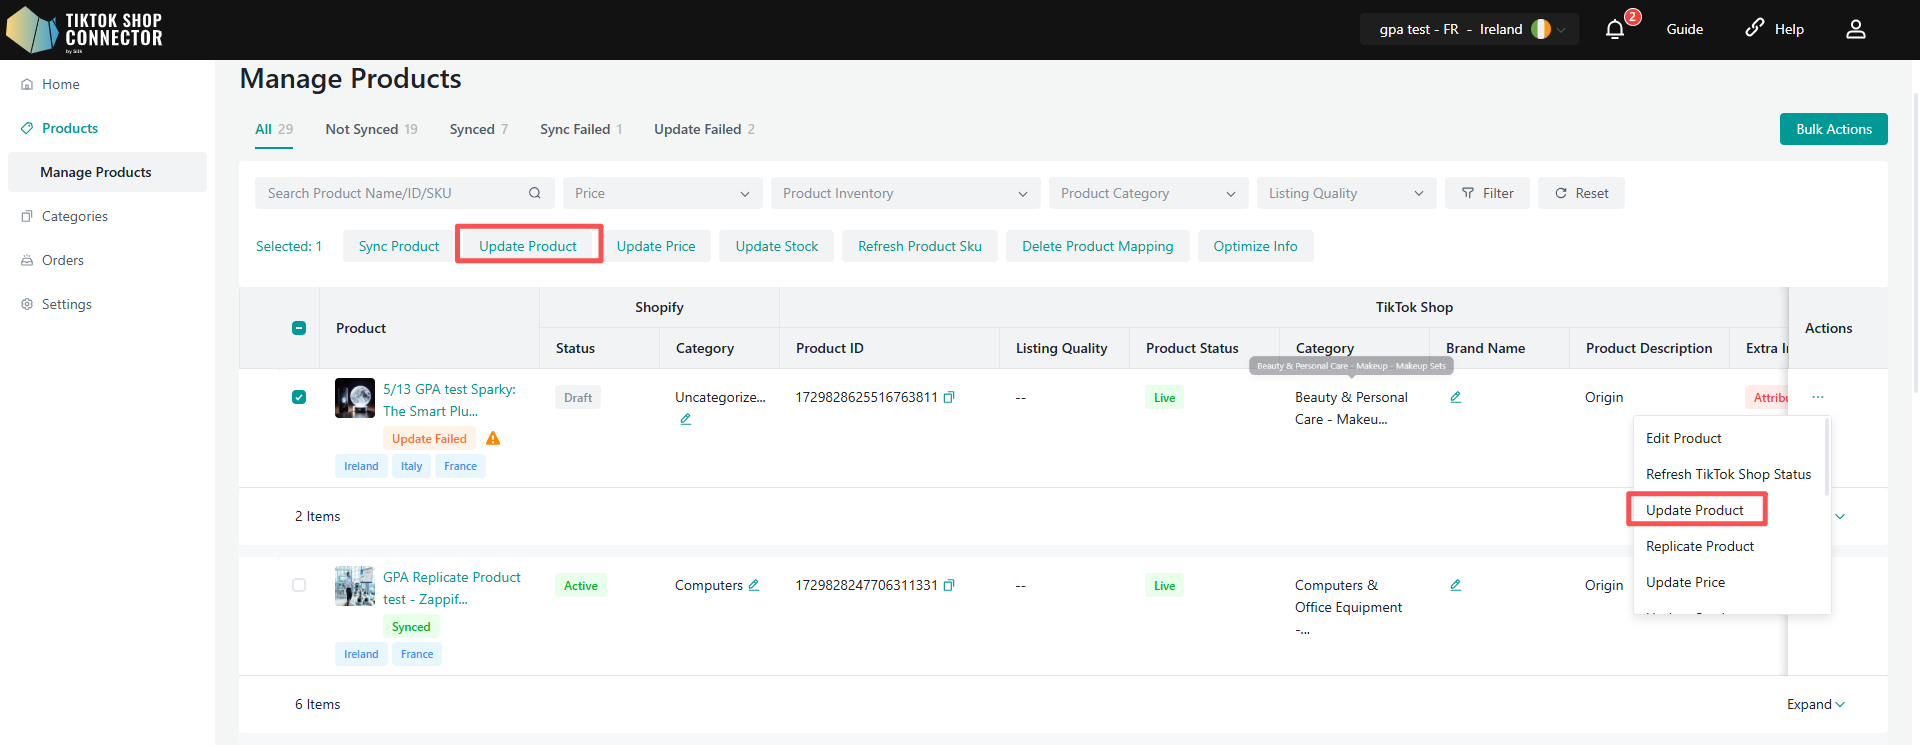Viewport: 1920px width, 745px height.
Task: Open the Listing Quality dropdown
Action: 1347,193
